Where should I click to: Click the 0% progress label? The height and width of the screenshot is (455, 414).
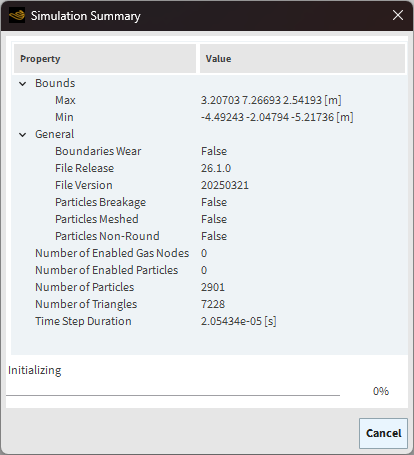pyautogui.click(x=381, y=391)
